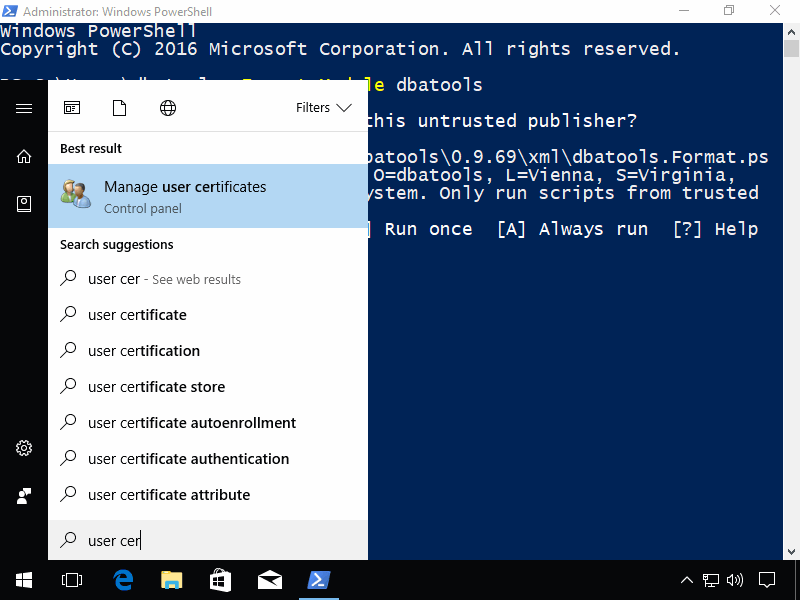Click inside the 'user cer' search box
The height and width of the screenshot is (600, 800).
pyautogui.click(x=200, y=540)
